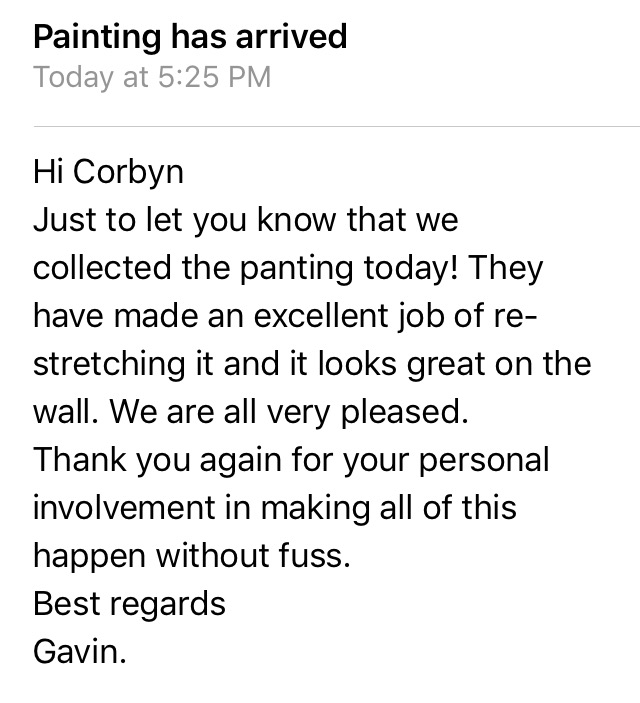Click the word 'collected' in the message
Viewport: 640px width, 703px height.
pos(102,268)
